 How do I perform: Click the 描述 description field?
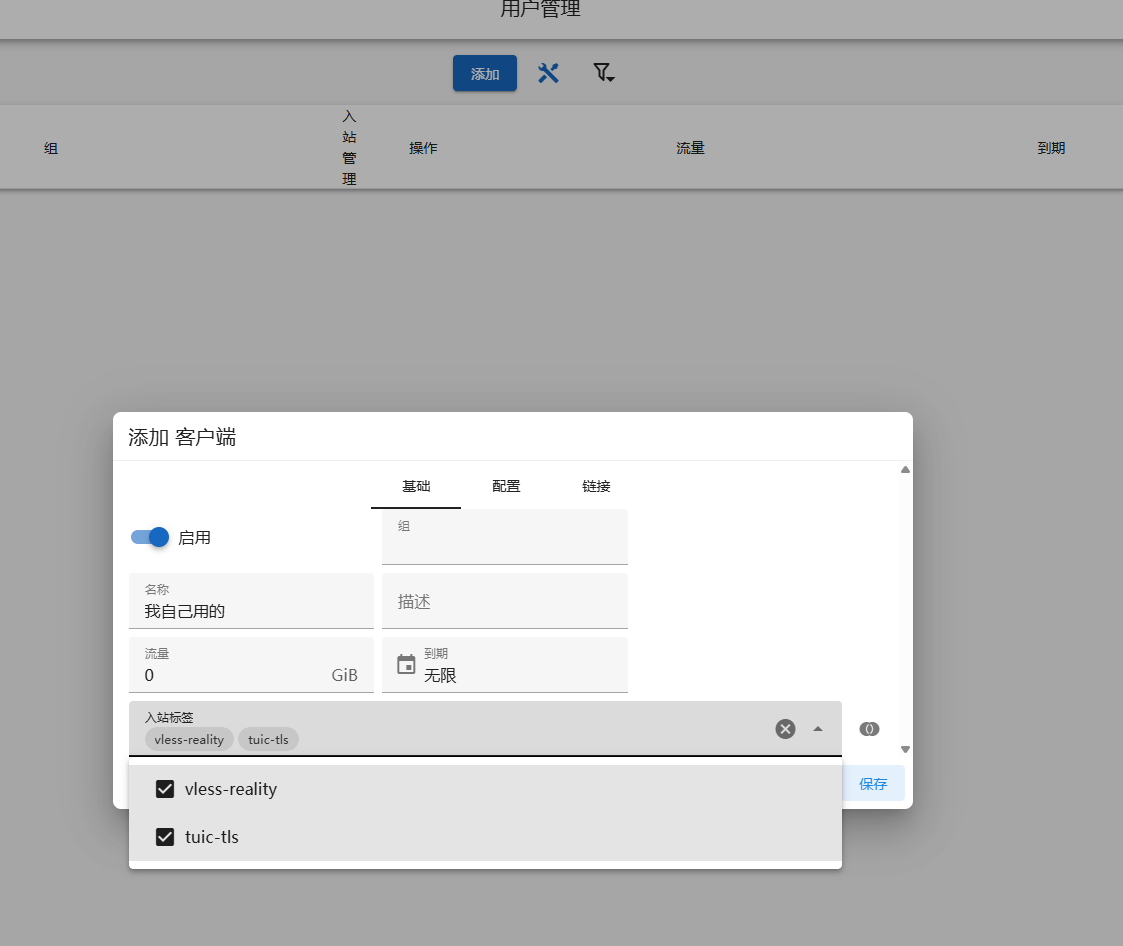(504, 602)
